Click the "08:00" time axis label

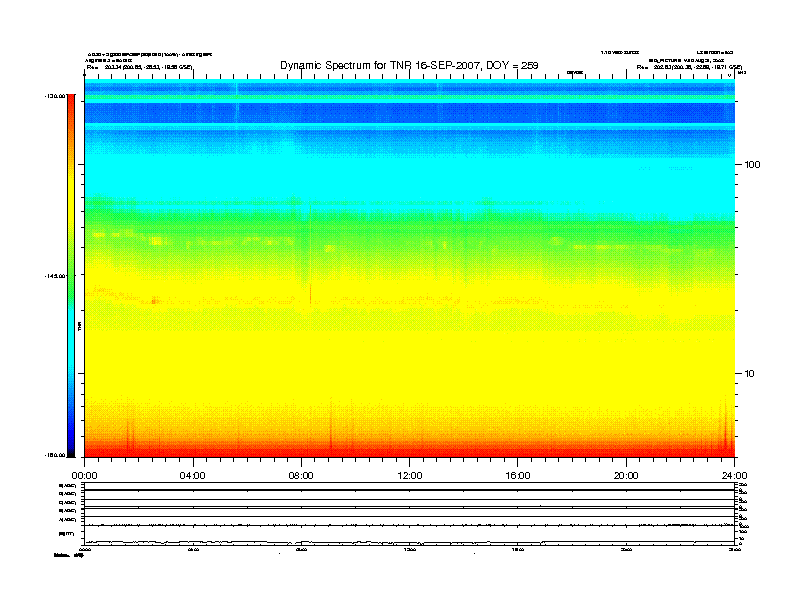[301, 476]
